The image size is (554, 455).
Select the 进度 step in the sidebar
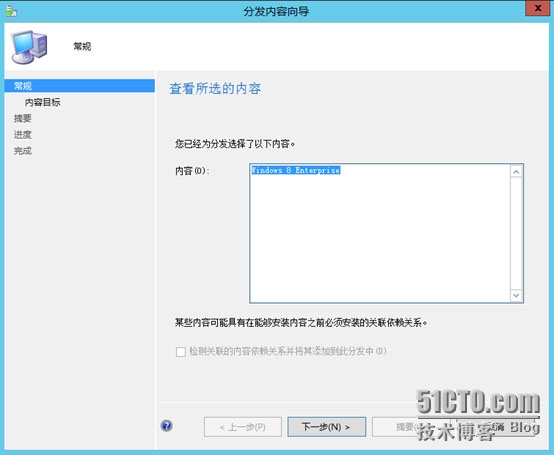[x=23, y=135]
